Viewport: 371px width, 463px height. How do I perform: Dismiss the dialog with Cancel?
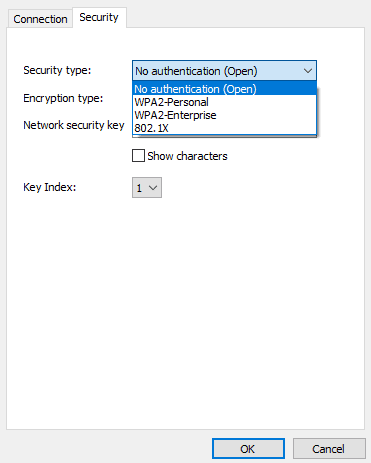[329, 449]
